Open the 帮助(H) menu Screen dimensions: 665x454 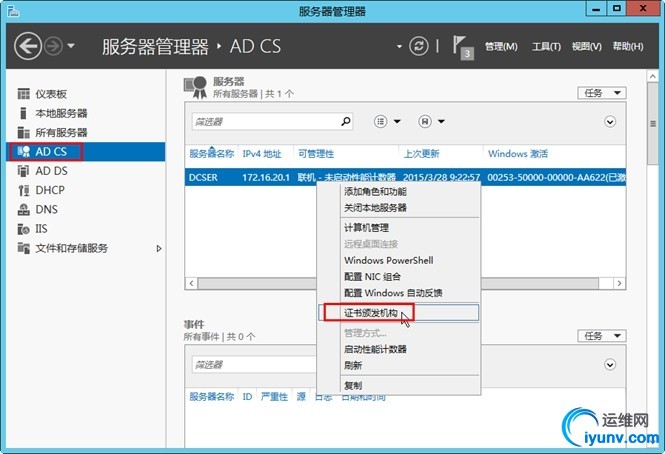628,46
